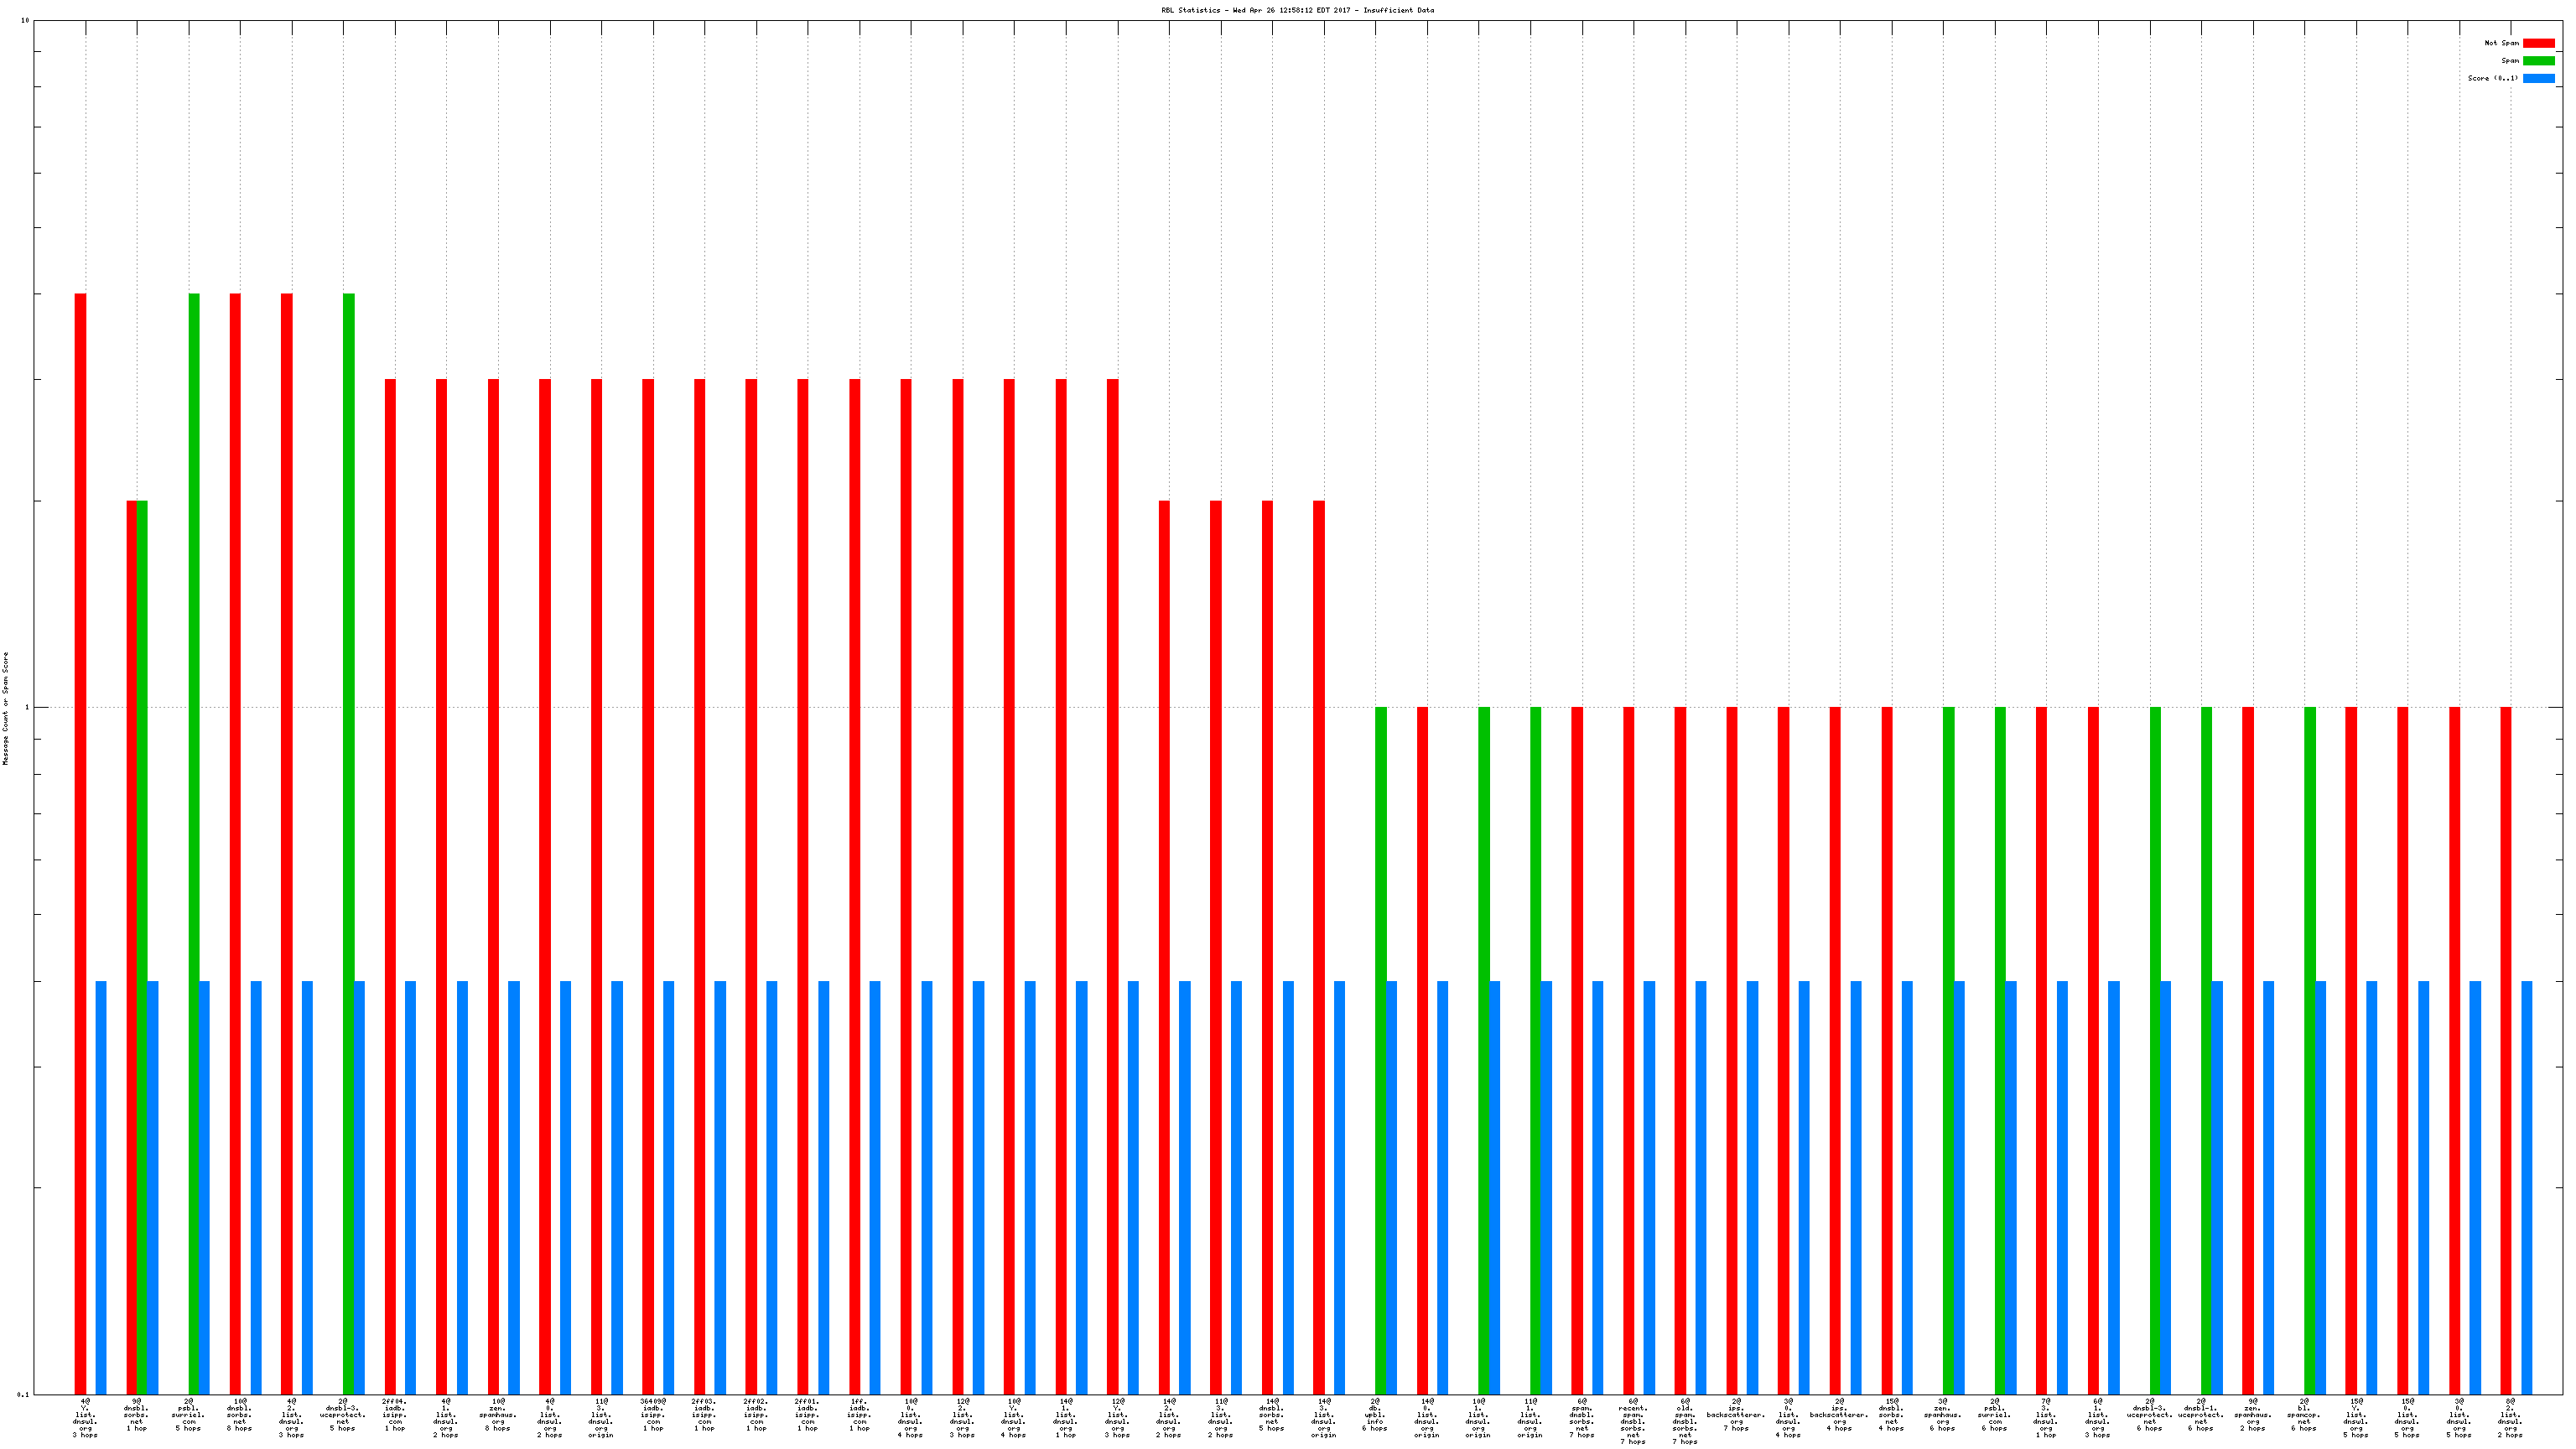Click the 36409@ iadb.isipp.com axis label
2576x1449 pixels.
pyautogui.click(x=653, y=1415)
